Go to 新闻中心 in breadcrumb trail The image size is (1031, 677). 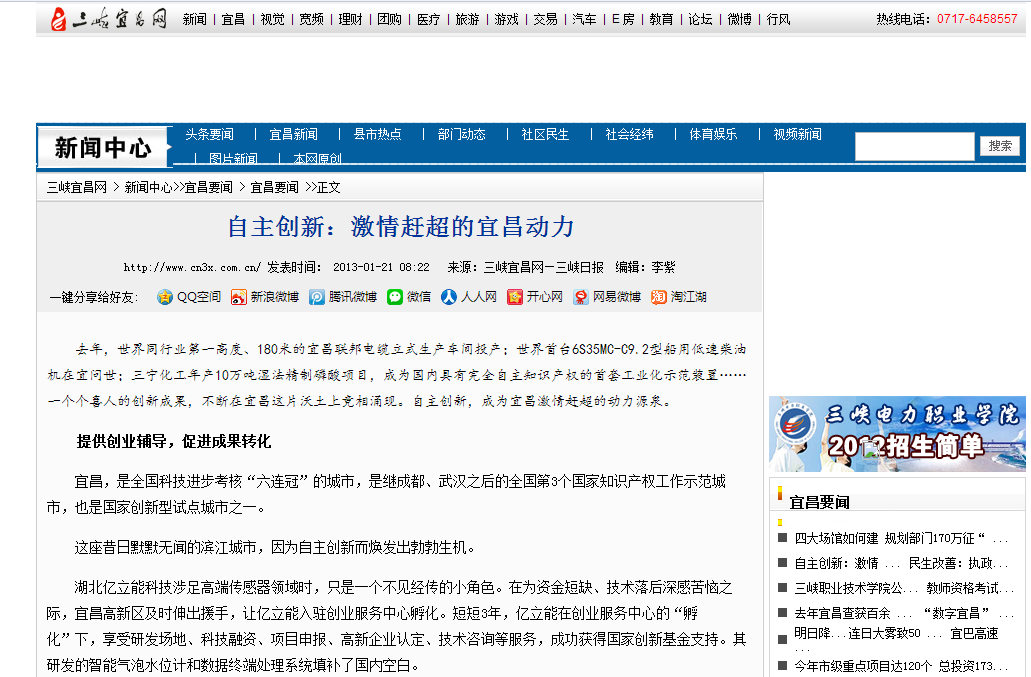[x=147, y=187]
